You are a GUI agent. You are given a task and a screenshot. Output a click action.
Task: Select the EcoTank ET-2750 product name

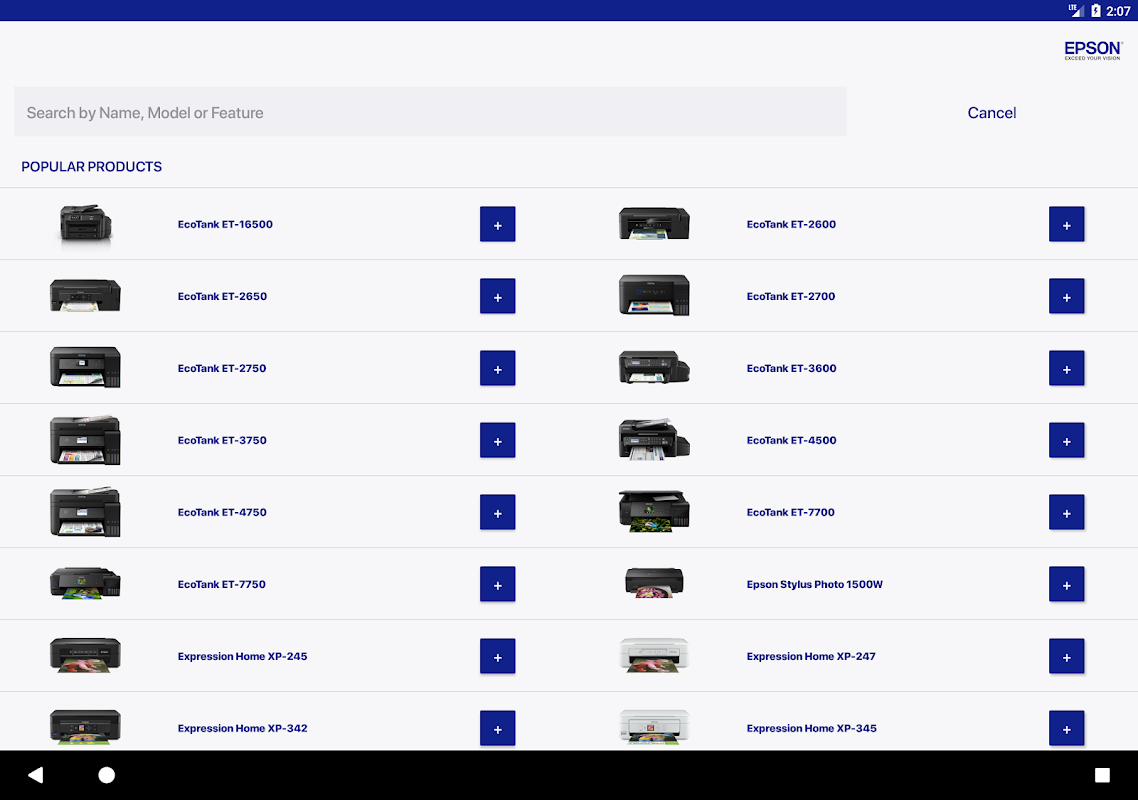coord(221,368)
